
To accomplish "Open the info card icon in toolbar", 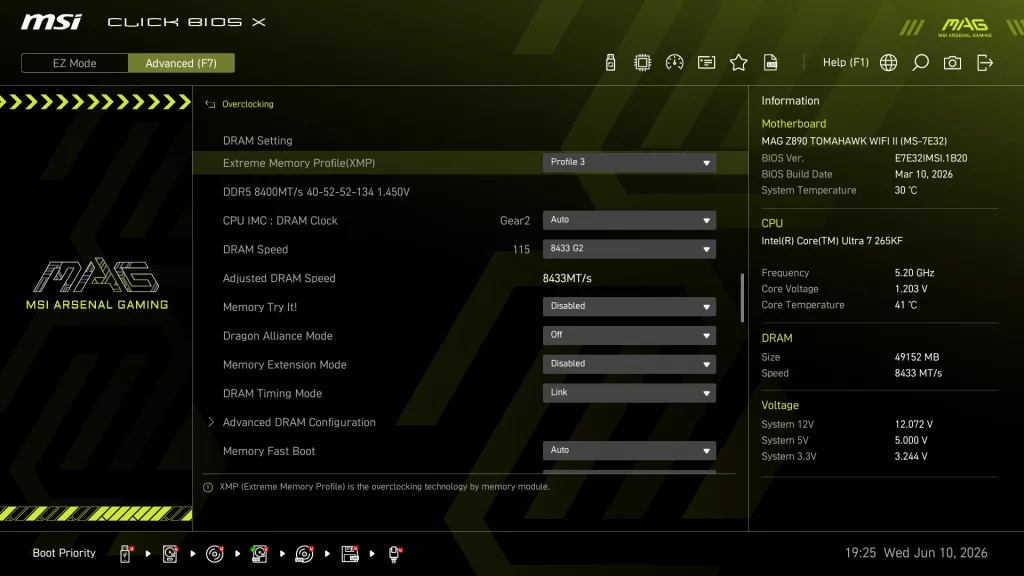I will [706, 63].
